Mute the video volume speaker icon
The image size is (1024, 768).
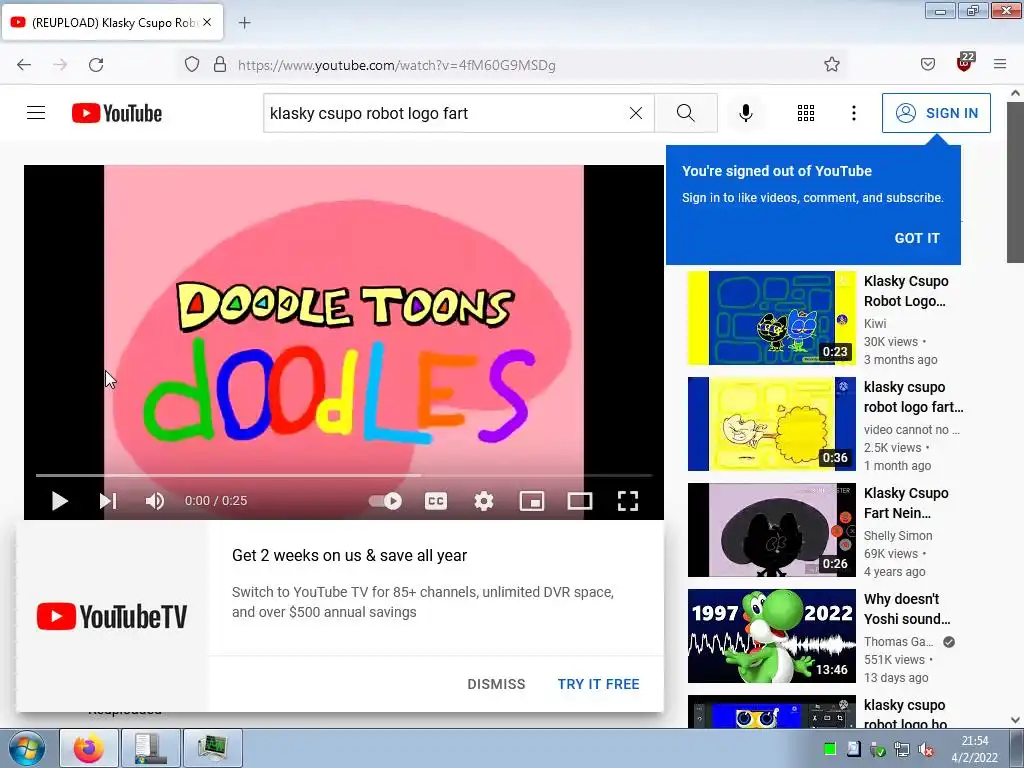coord(155,501)
